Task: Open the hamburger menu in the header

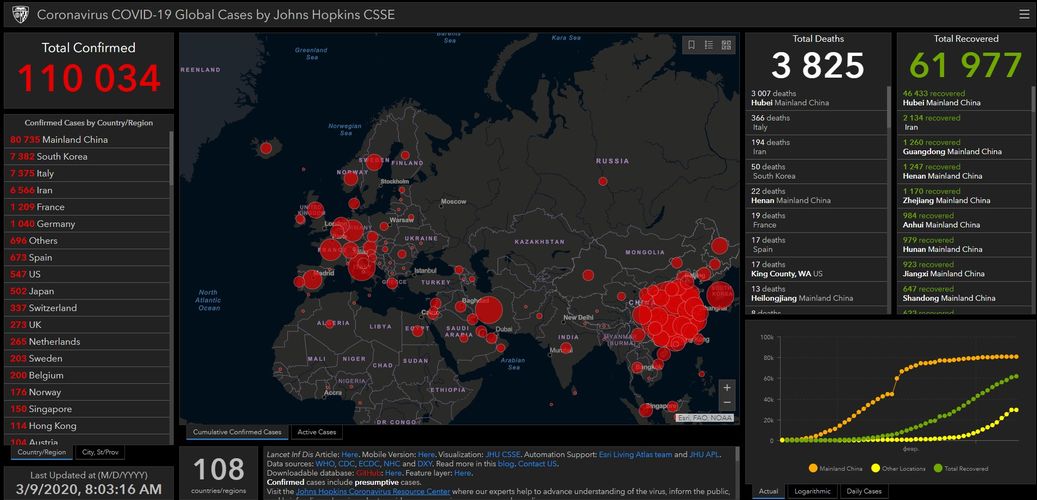Action: (x=1023, y=14)
